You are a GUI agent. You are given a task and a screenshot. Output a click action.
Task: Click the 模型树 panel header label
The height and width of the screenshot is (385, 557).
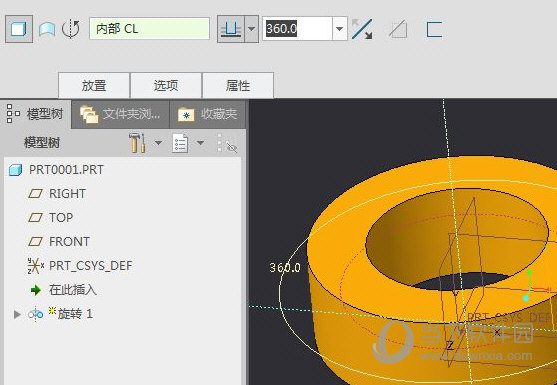(x=42, y=143)
